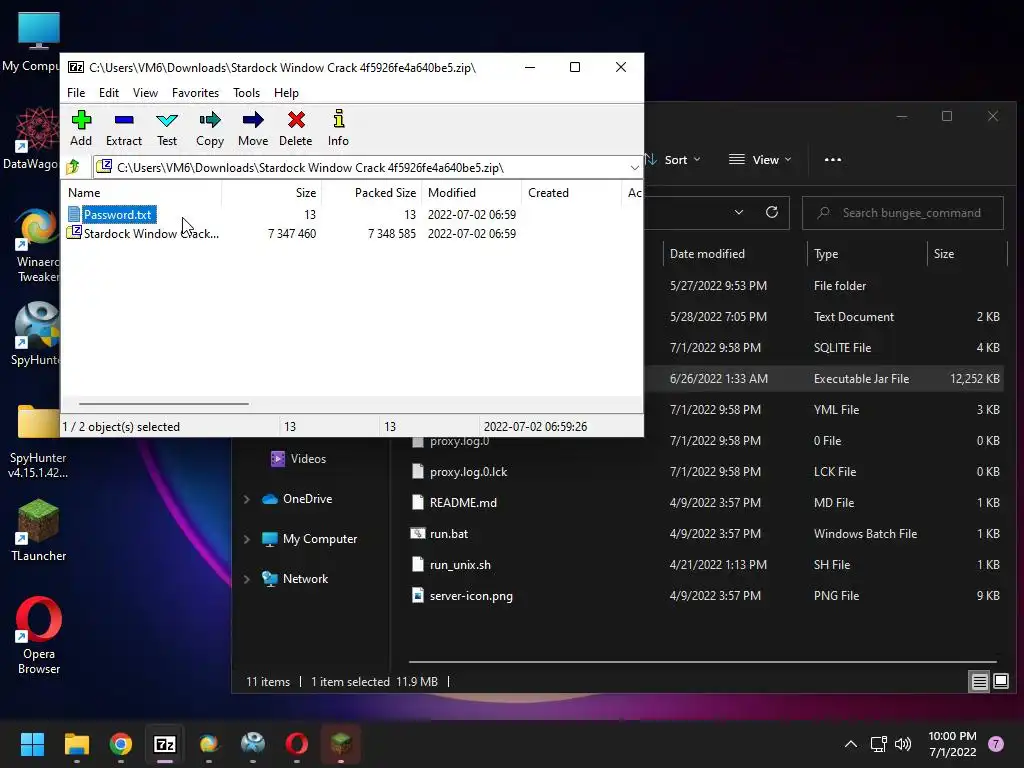Screen dimensions: 1024x768
Task: Open Minecraft block taskbar icon
Action: coord(341,744)
